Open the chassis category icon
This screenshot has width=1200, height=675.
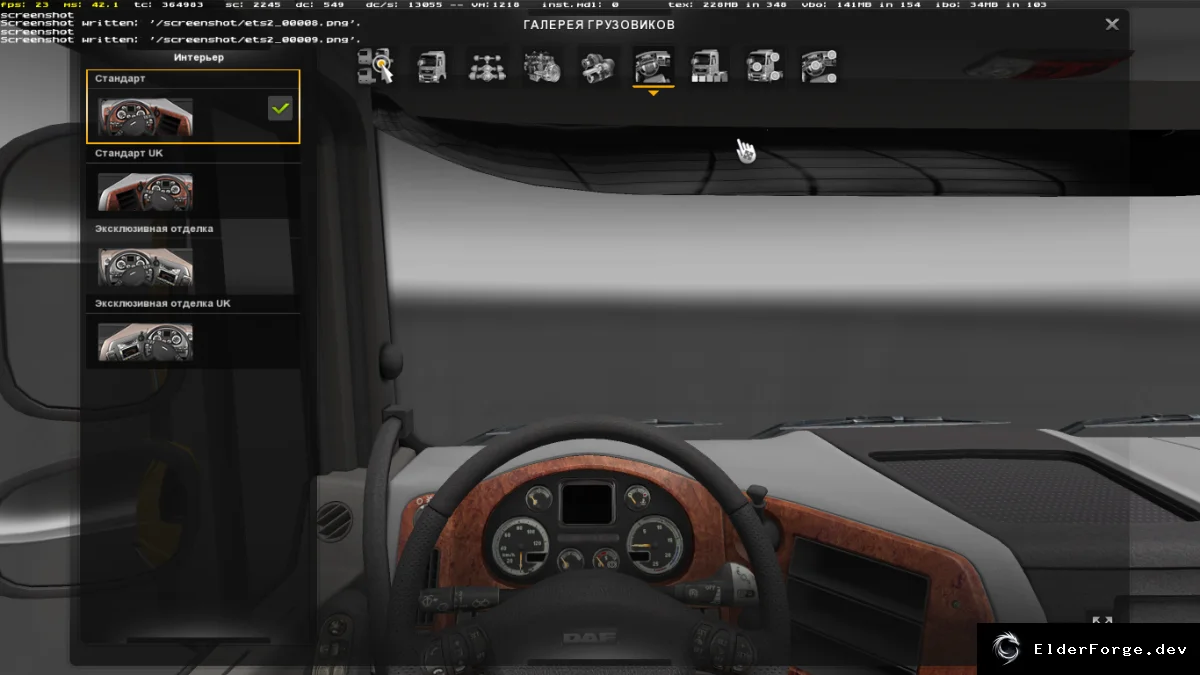tap(487, 67)
